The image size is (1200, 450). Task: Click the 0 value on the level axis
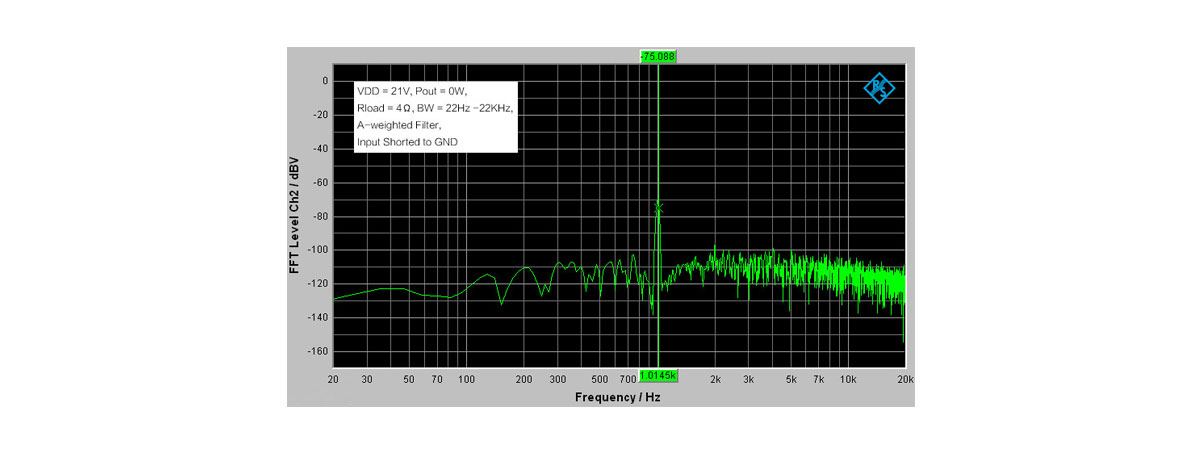click(325, 81)
